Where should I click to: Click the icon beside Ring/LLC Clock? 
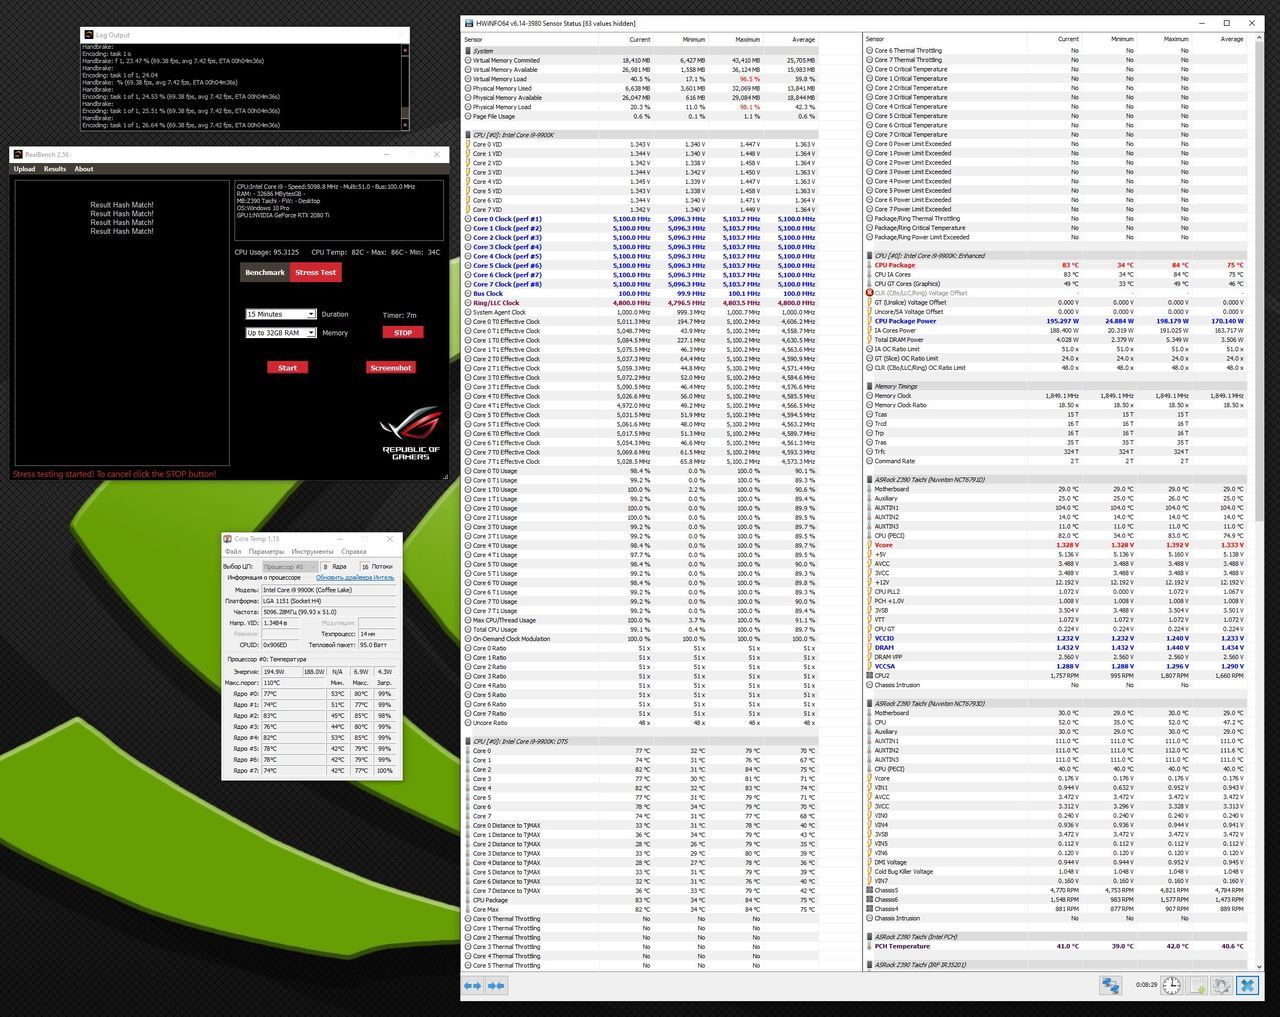[x=468, y=303]
